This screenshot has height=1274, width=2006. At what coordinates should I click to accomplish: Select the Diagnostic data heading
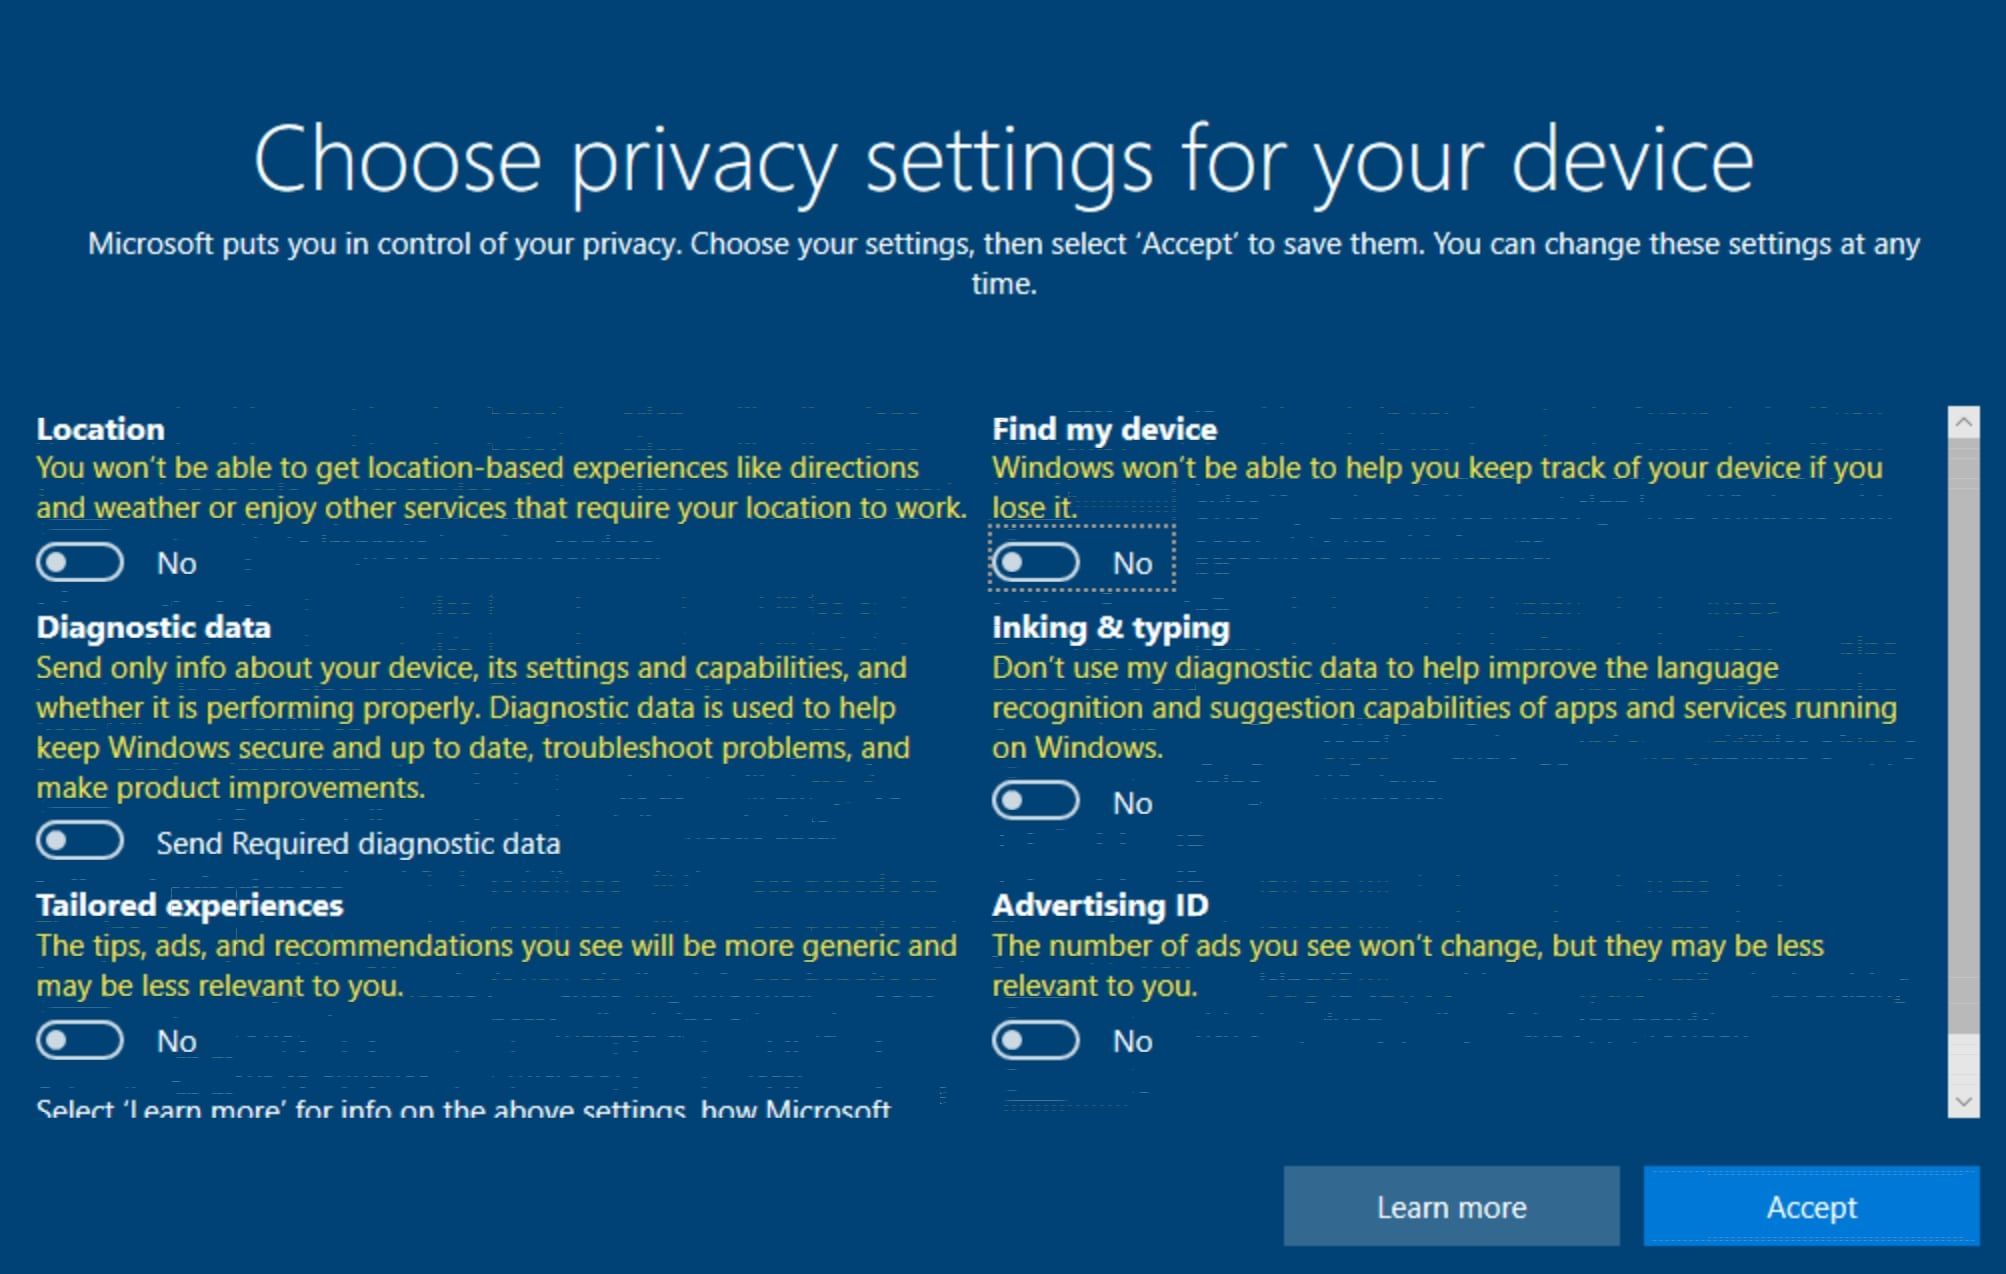153,627
